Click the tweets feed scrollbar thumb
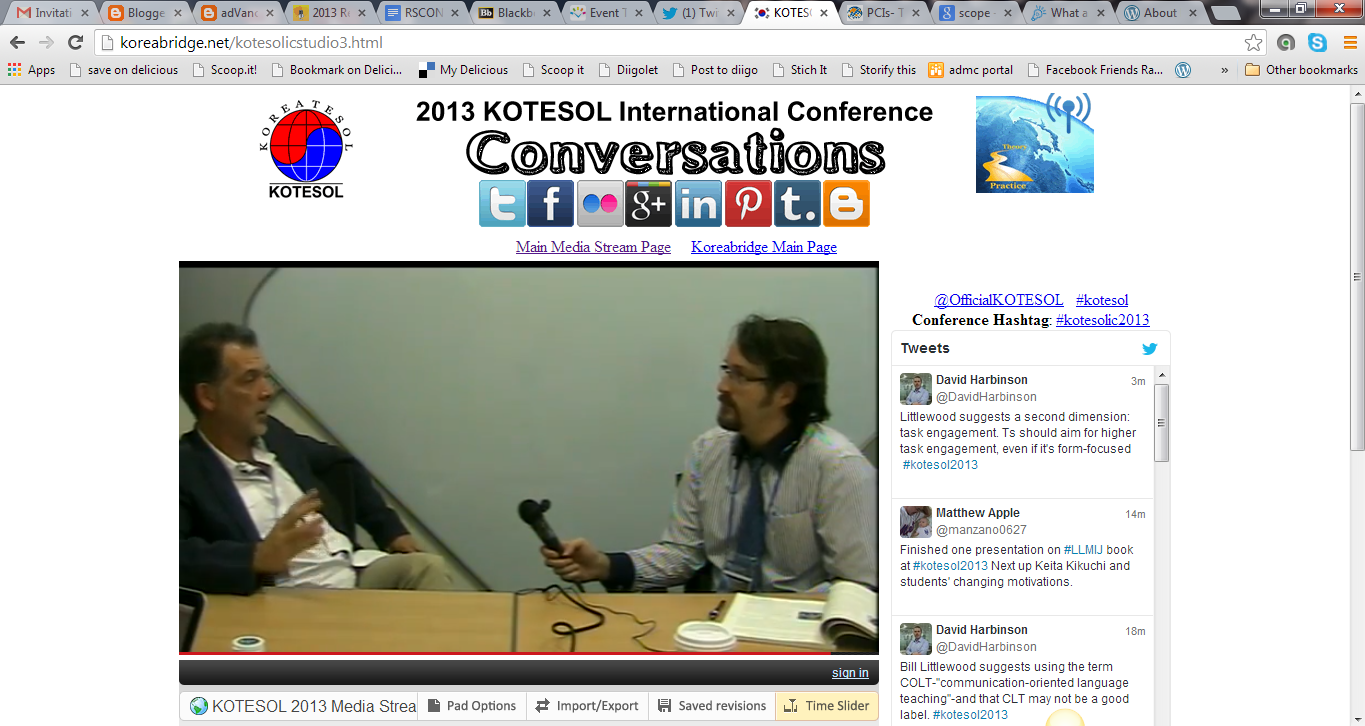Viewport: 1365px width, 726px height. click(x=1161, y=422)
